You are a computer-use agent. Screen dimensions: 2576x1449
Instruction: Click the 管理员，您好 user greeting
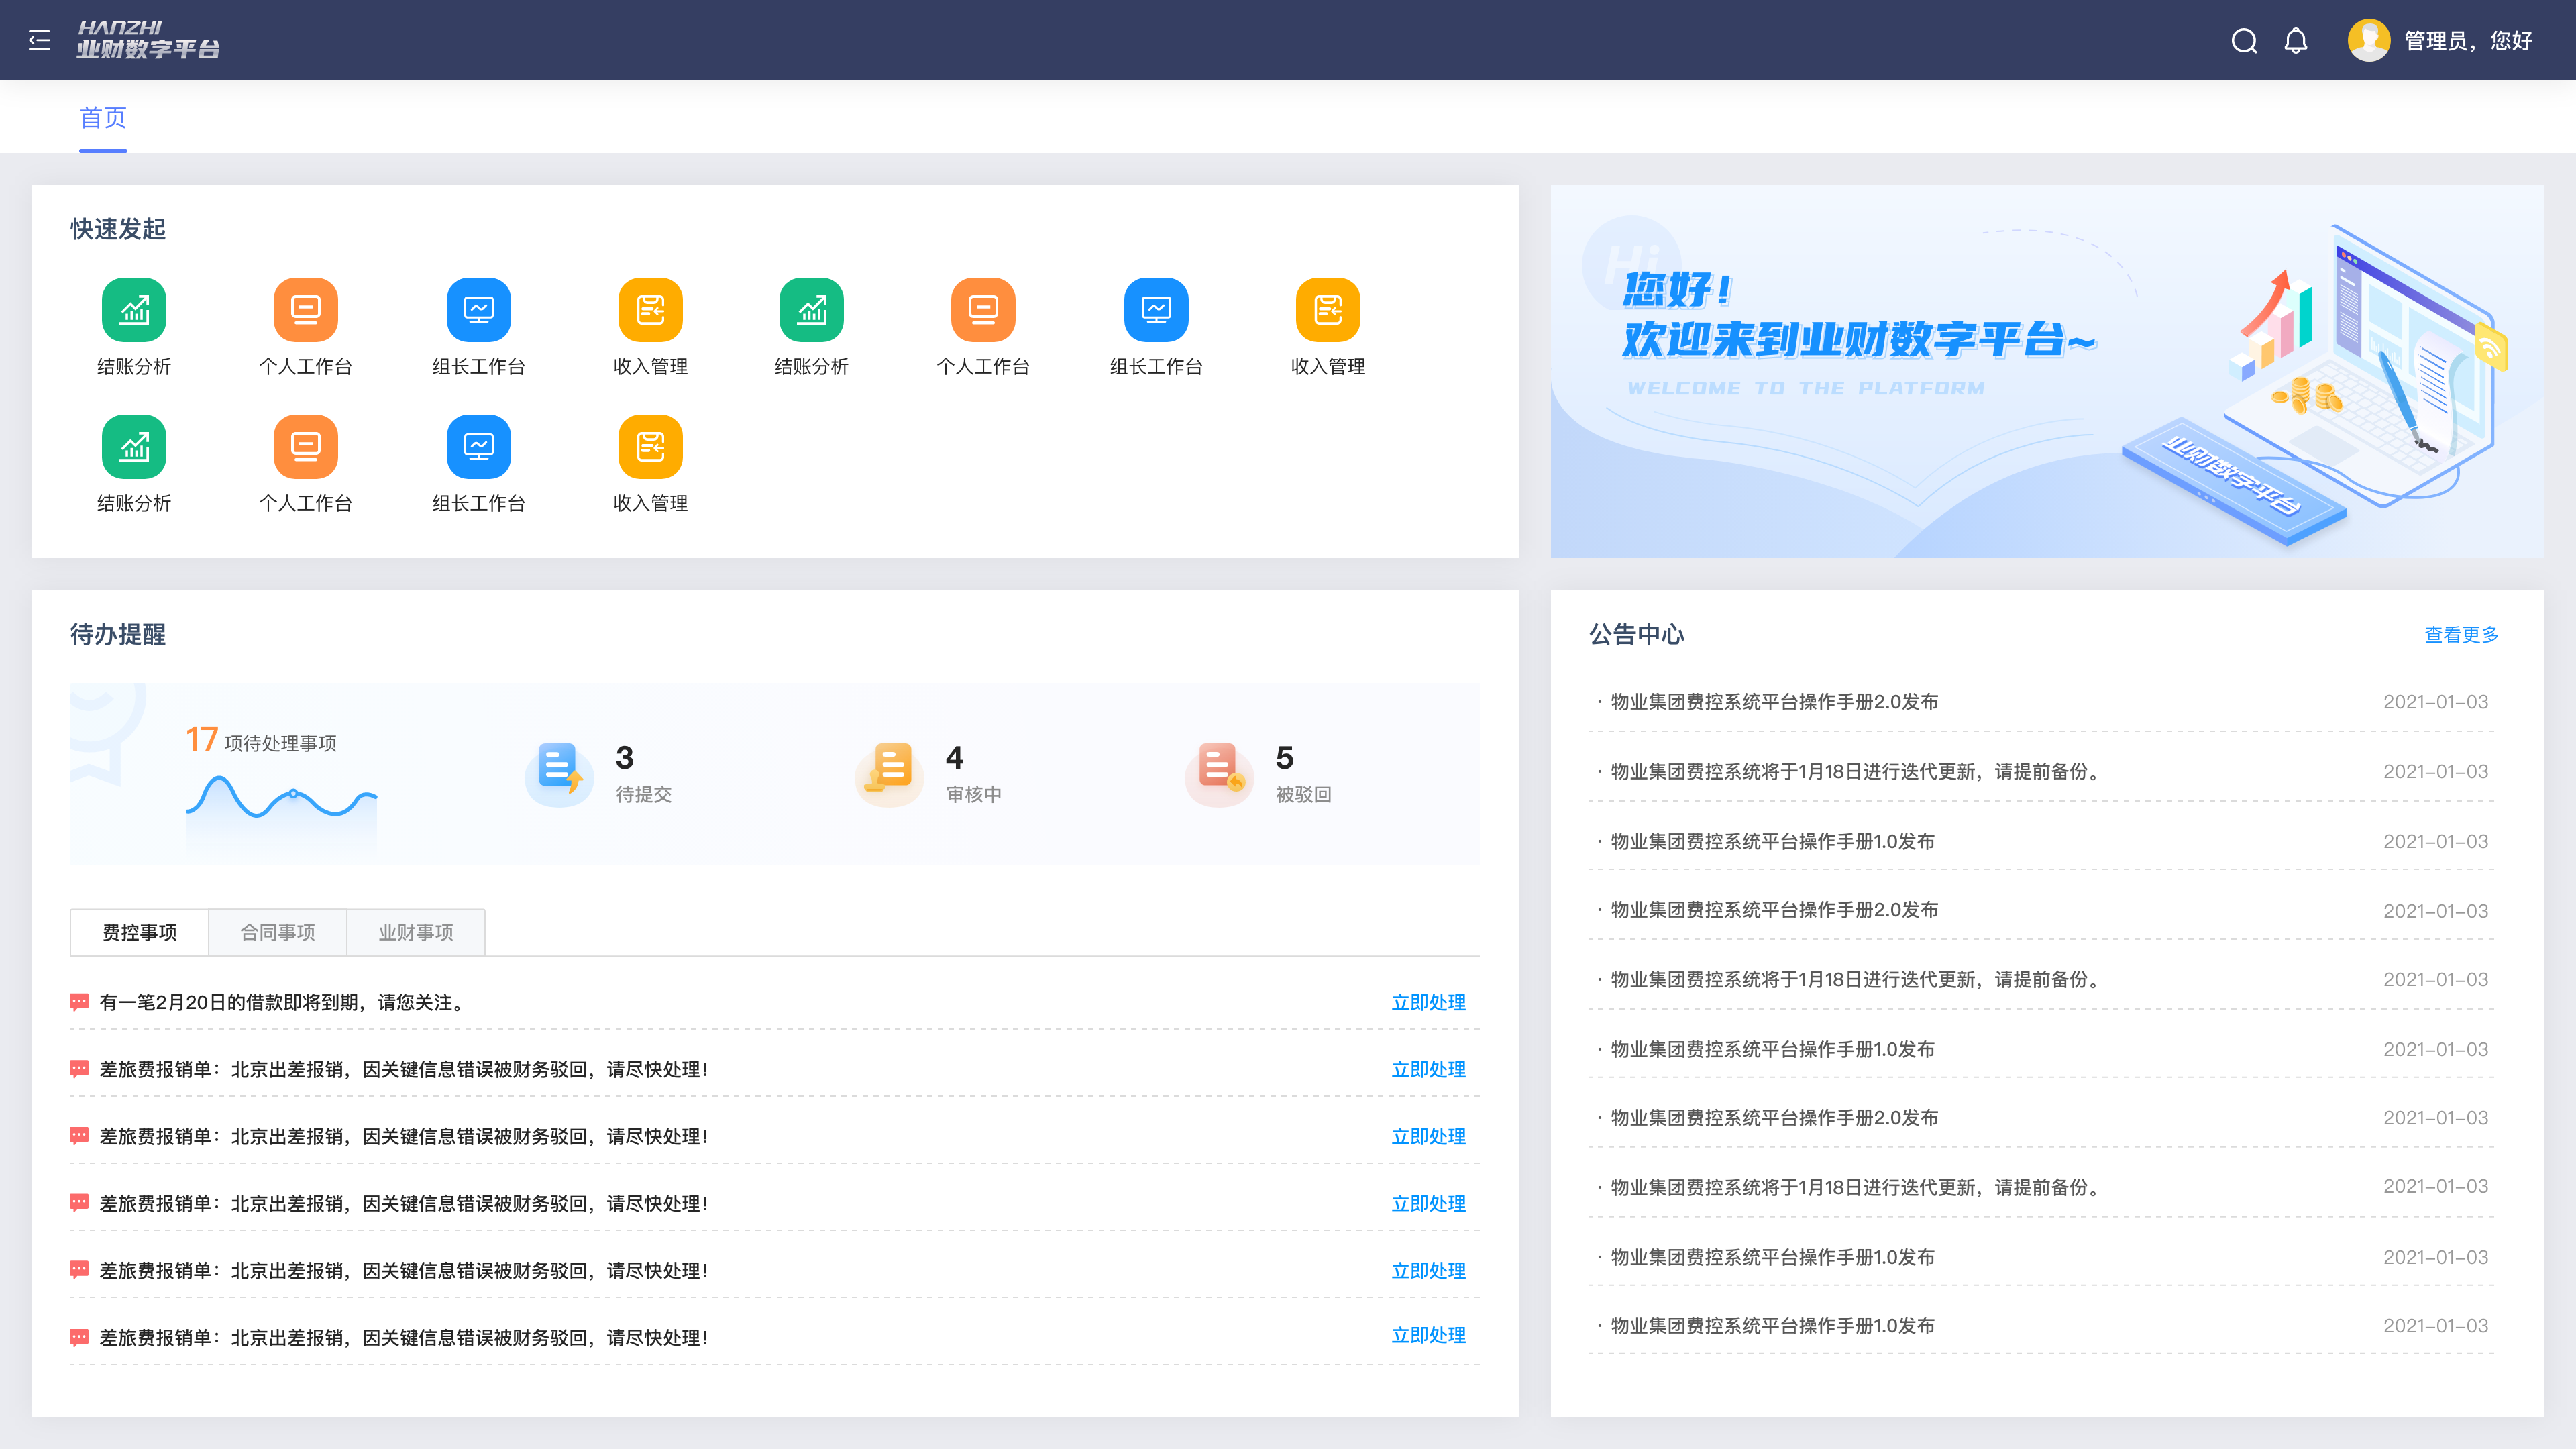2468,40
